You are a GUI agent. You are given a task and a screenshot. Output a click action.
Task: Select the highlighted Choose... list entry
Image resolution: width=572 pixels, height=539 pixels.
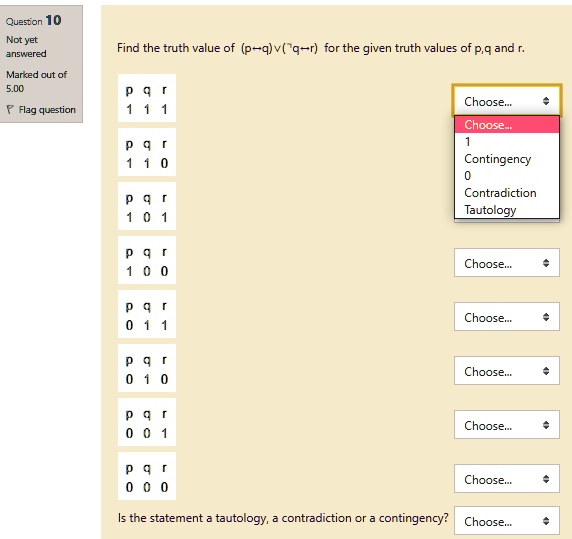(506, 125)
